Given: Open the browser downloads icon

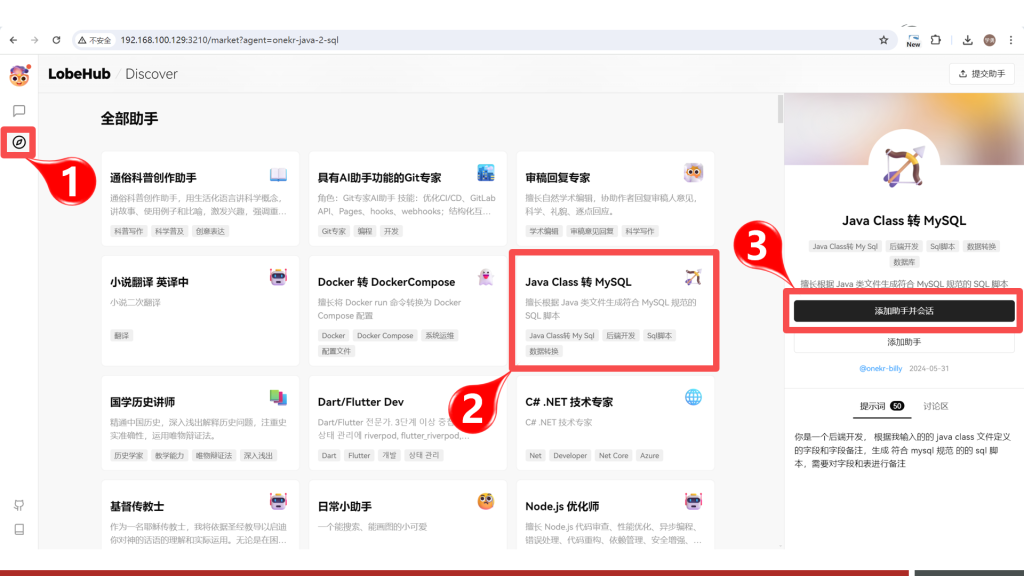Looking at the screenshot, I should click(967, 40).
